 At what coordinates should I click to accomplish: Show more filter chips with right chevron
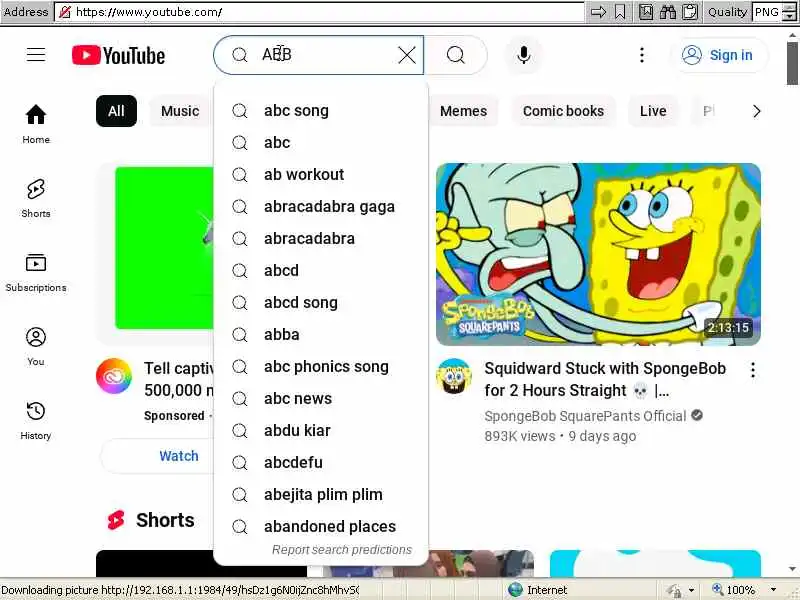757,111
